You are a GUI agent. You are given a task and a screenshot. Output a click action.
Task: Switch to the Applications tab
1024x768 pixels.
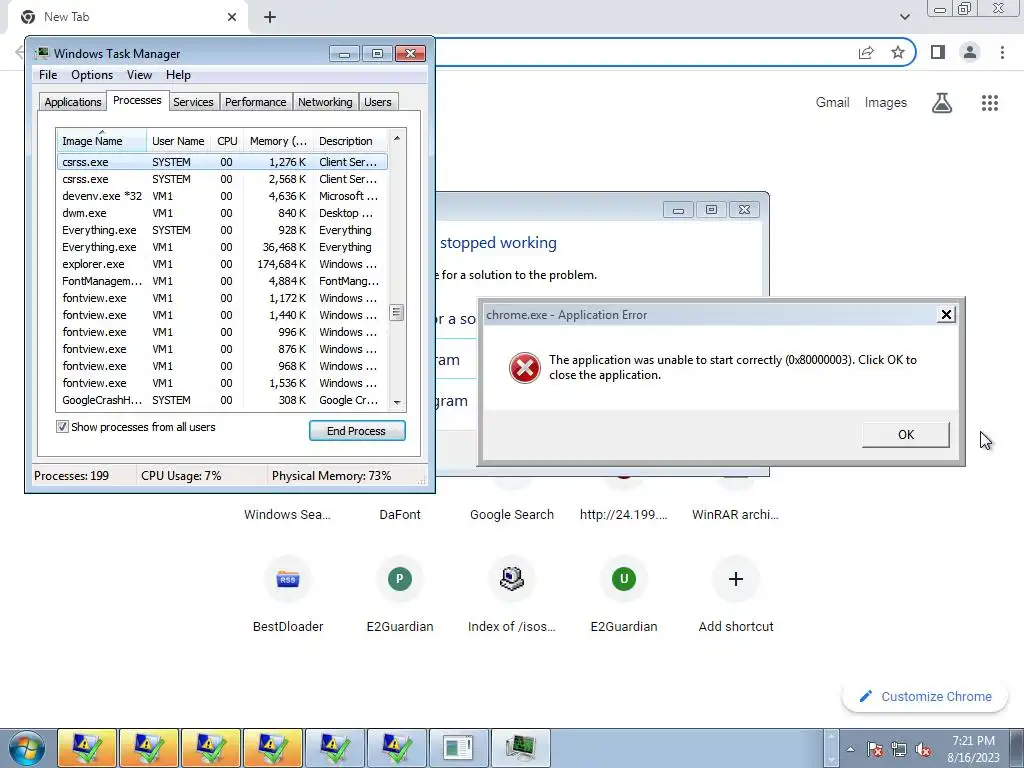click(72, 102)
